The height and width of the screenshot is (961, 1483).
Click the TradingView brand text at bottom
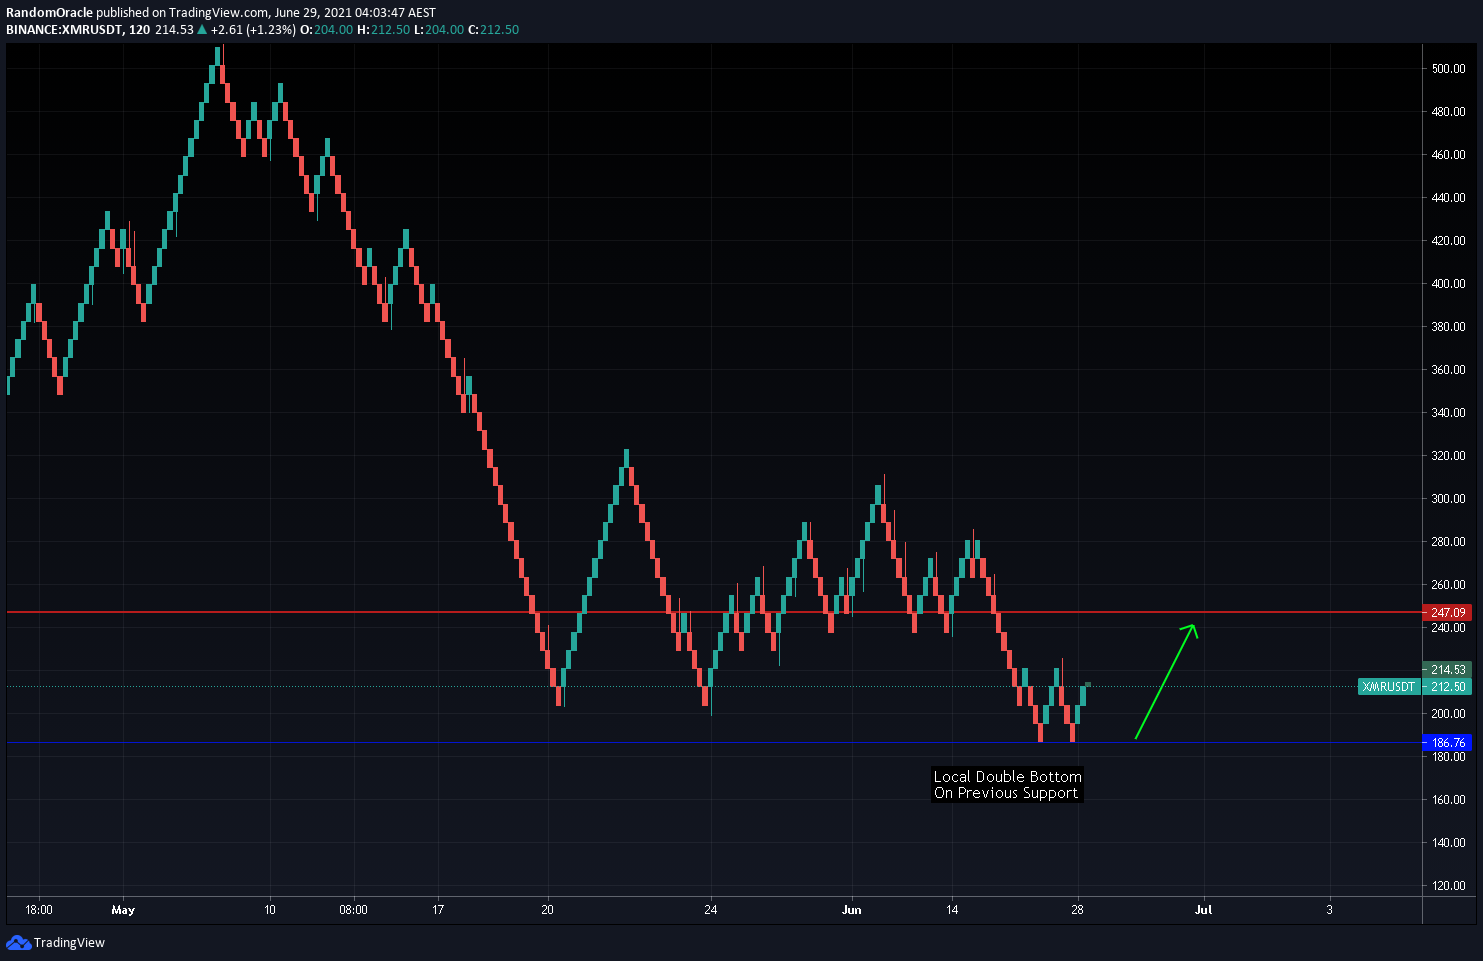pyautogui.click(x=69, y=943)
